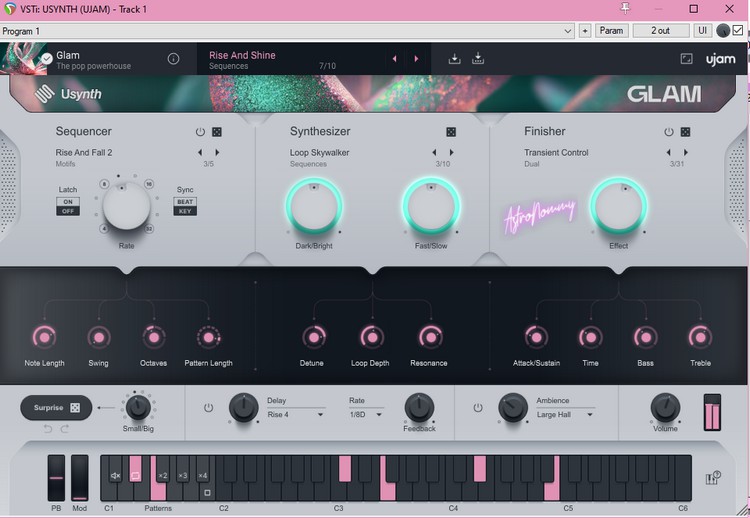
Task: Click the save preset download icon
Action: (454, 59)
